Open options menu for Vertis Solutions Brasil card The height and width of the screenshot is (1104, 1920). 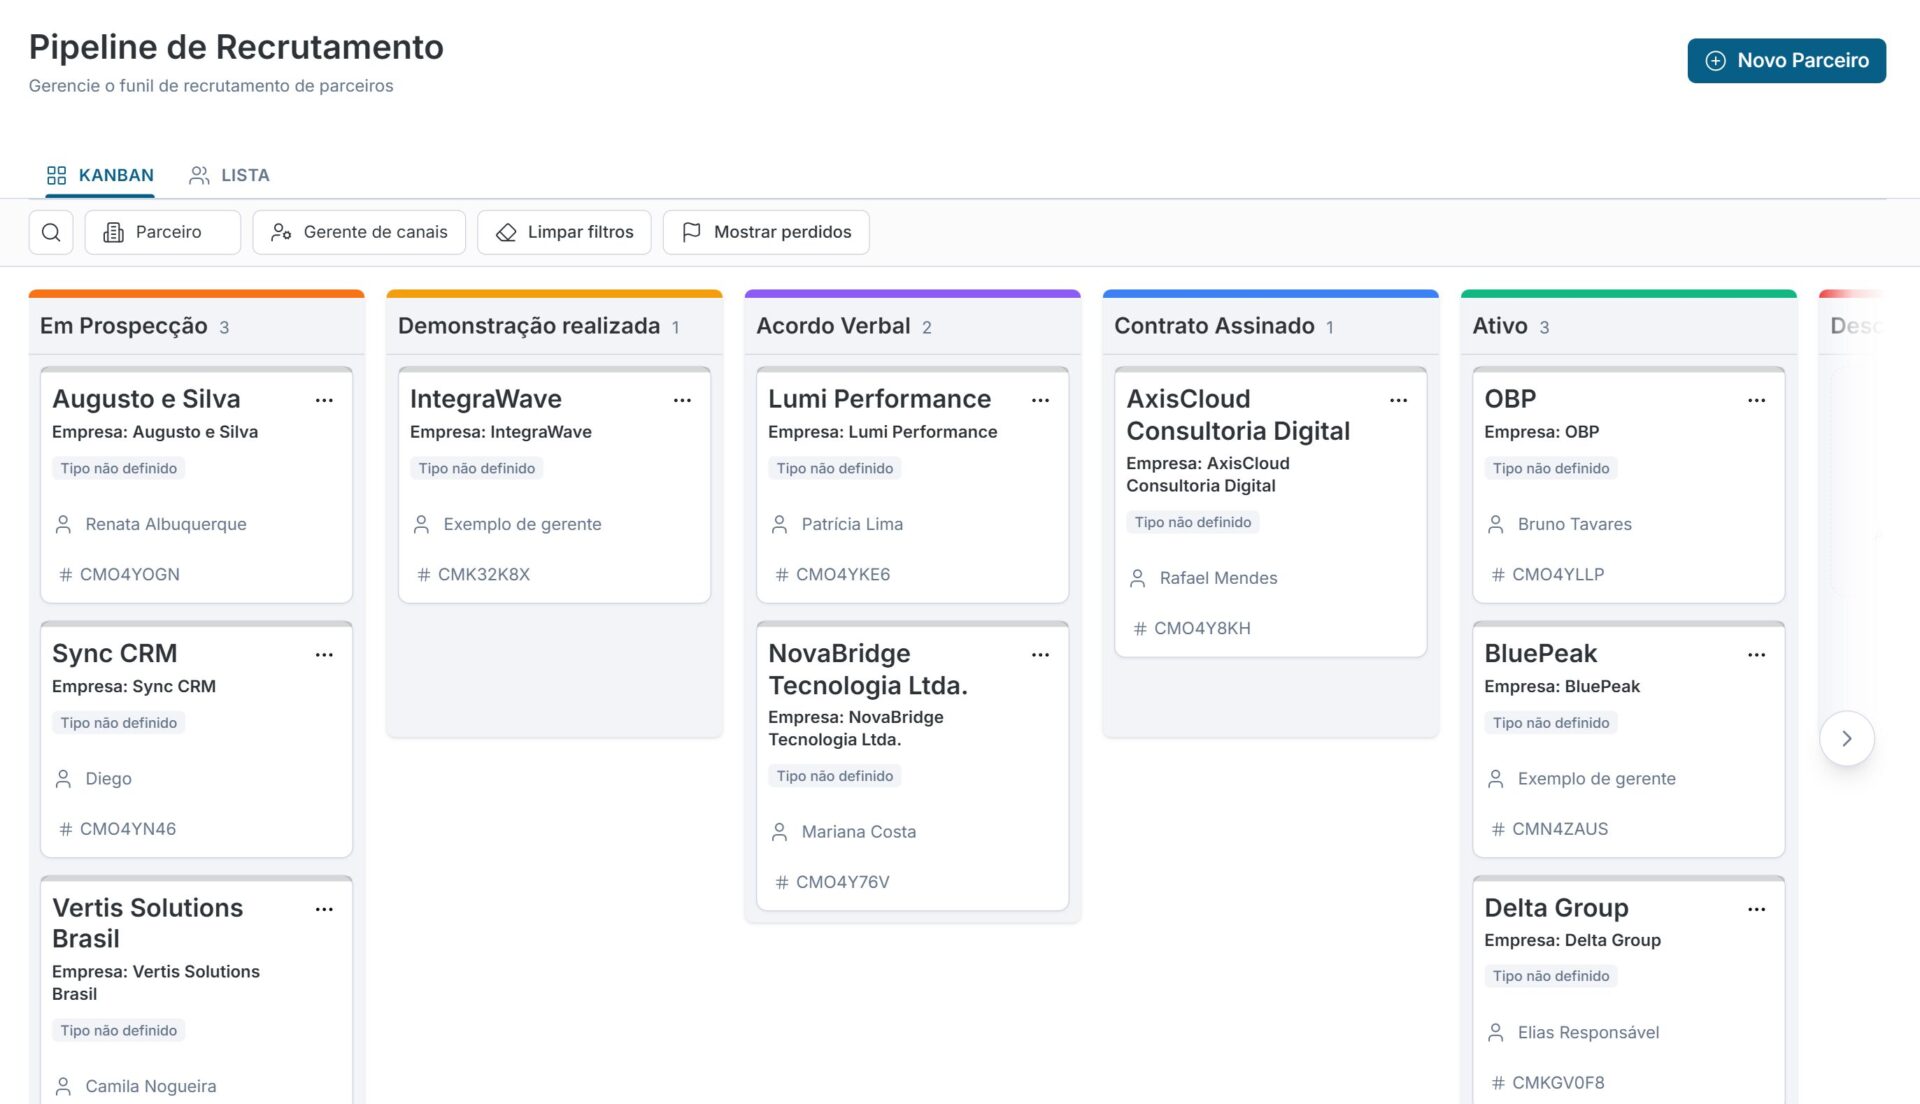(x=324, y=909)
